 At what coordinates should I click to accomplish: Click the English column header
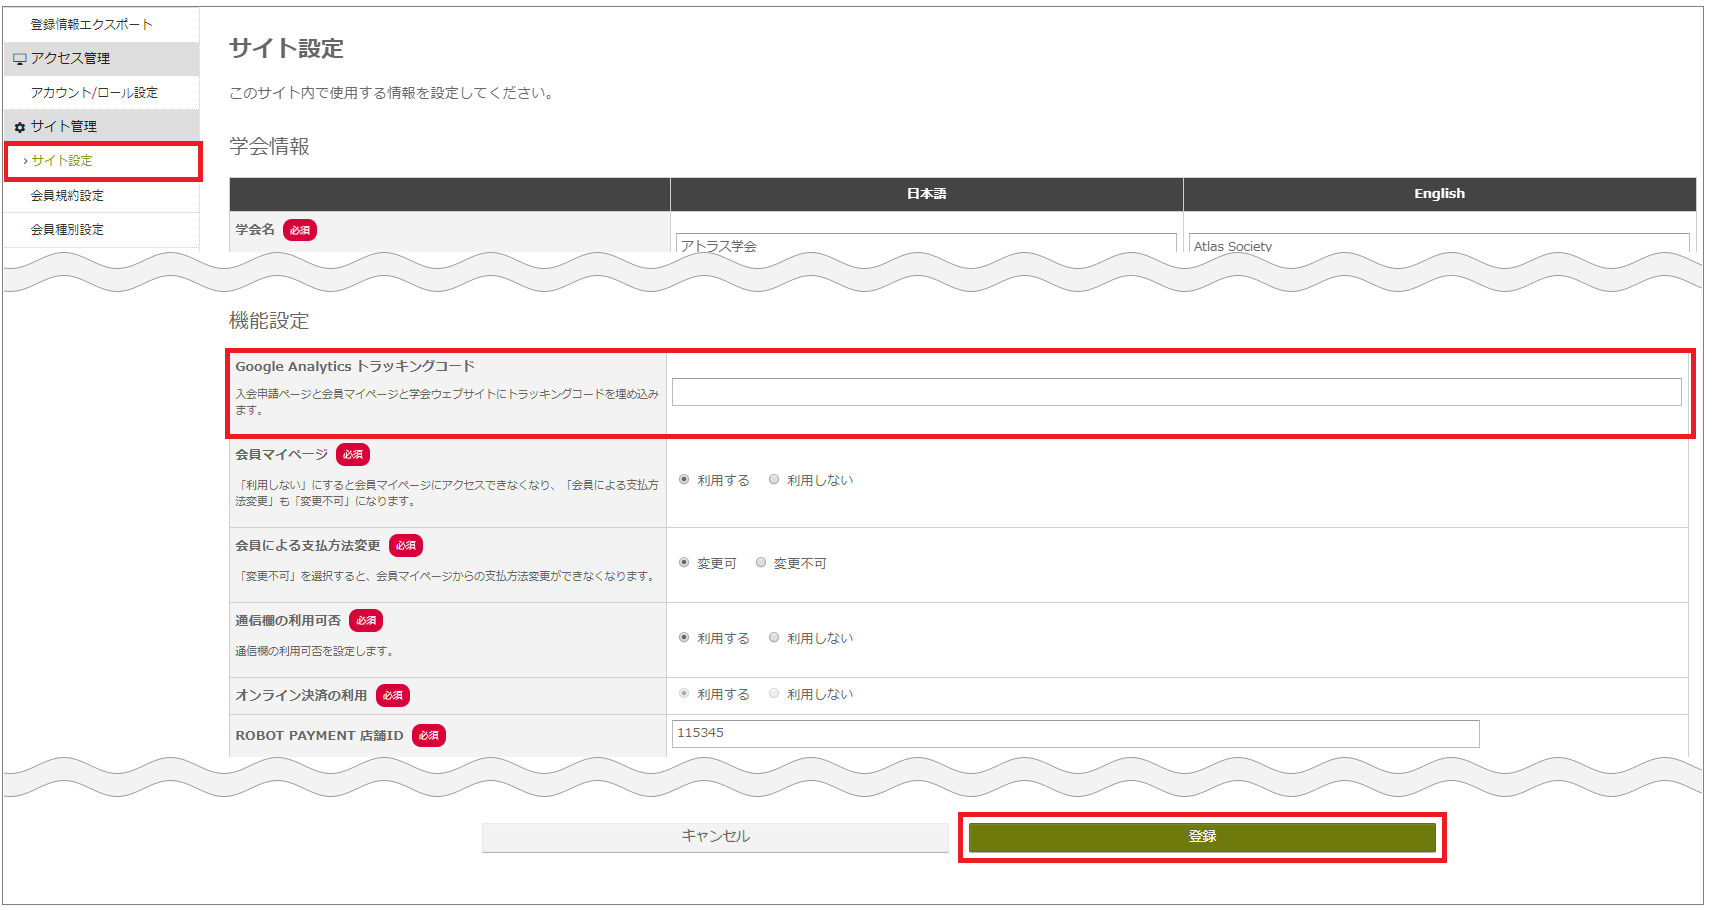point(1439,194)
